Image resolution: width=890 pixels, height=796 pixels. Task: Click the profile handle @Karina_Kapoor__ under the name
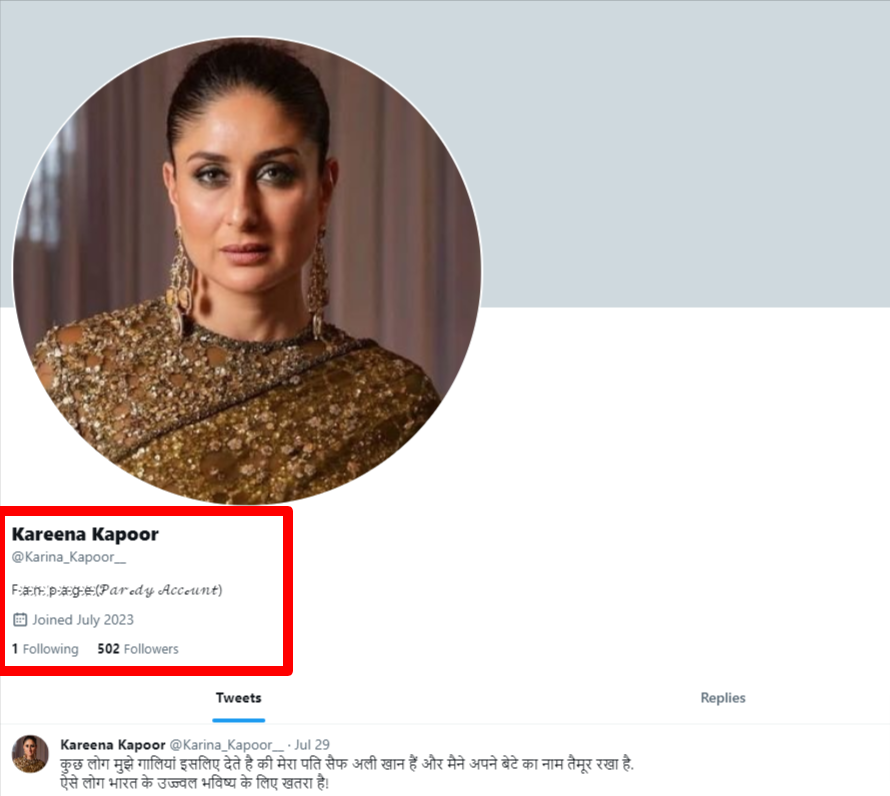[x=69, y=557]
